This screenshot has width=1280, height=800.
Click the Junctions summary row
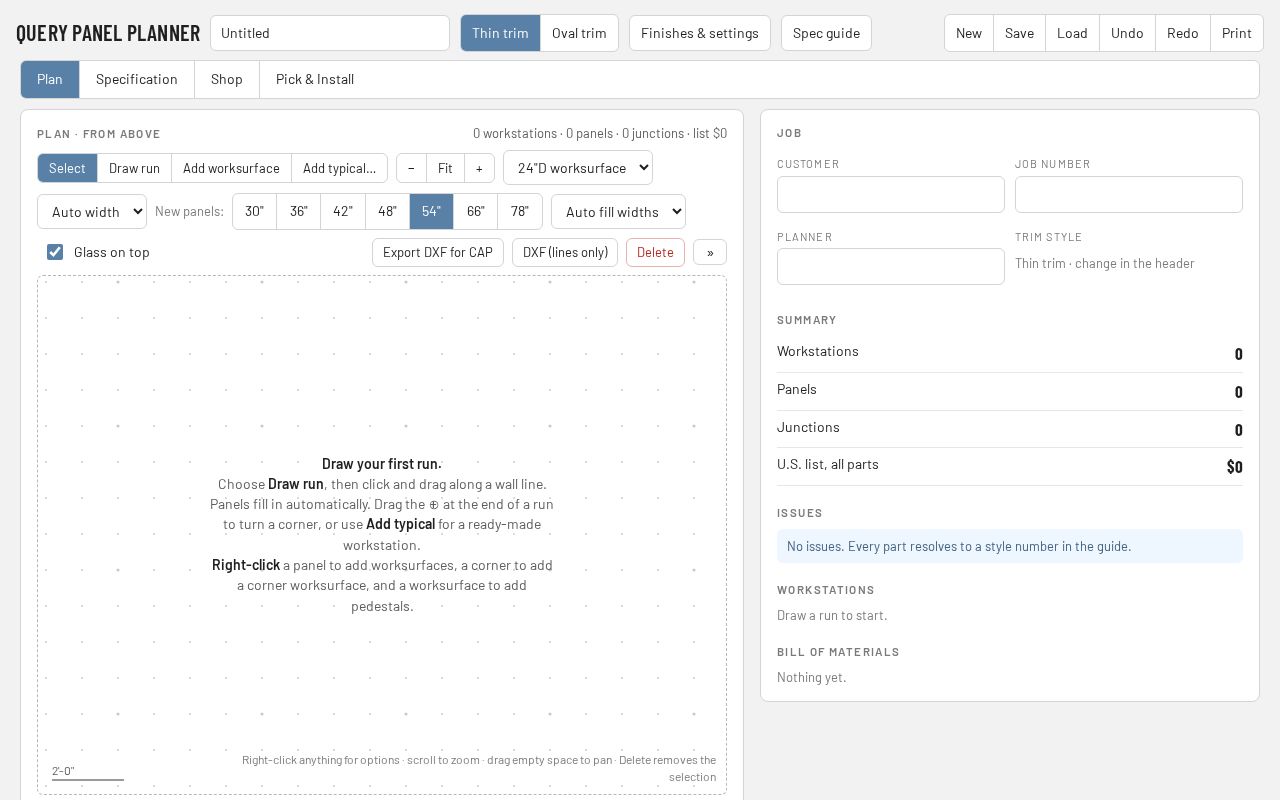(1010, 429)
